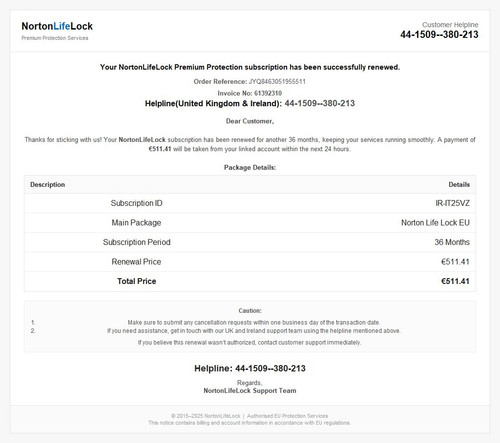
Task: Select the Norton Life Lock EU value
Action: (x=435, y=223)
